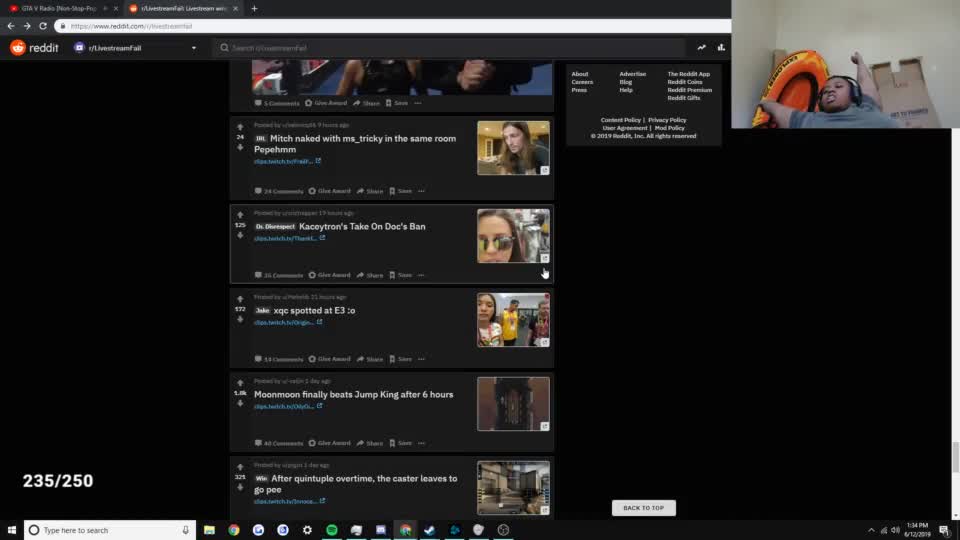Open comments on the Kaceytron post
This screenshot has width=960, height=540.
(x=279, y=276)
